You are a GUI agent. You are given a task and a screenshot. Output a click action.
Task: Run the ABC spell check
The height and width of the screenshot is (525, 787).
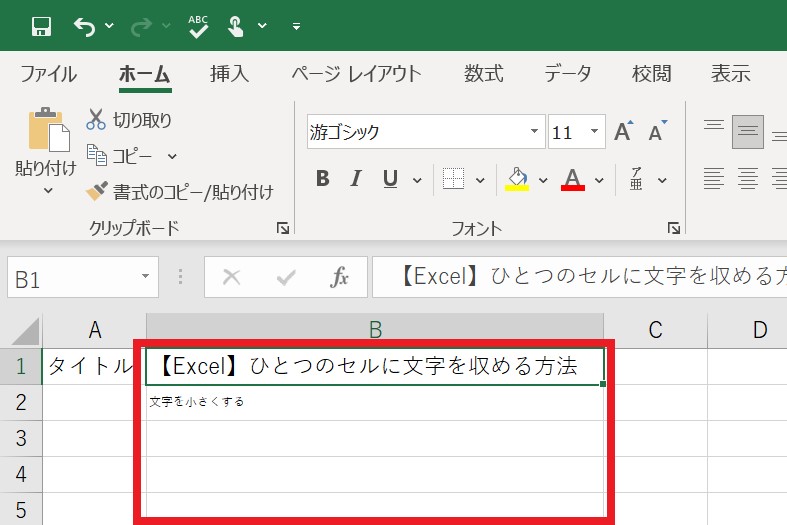pyautogui.click(x=198, y=26)
